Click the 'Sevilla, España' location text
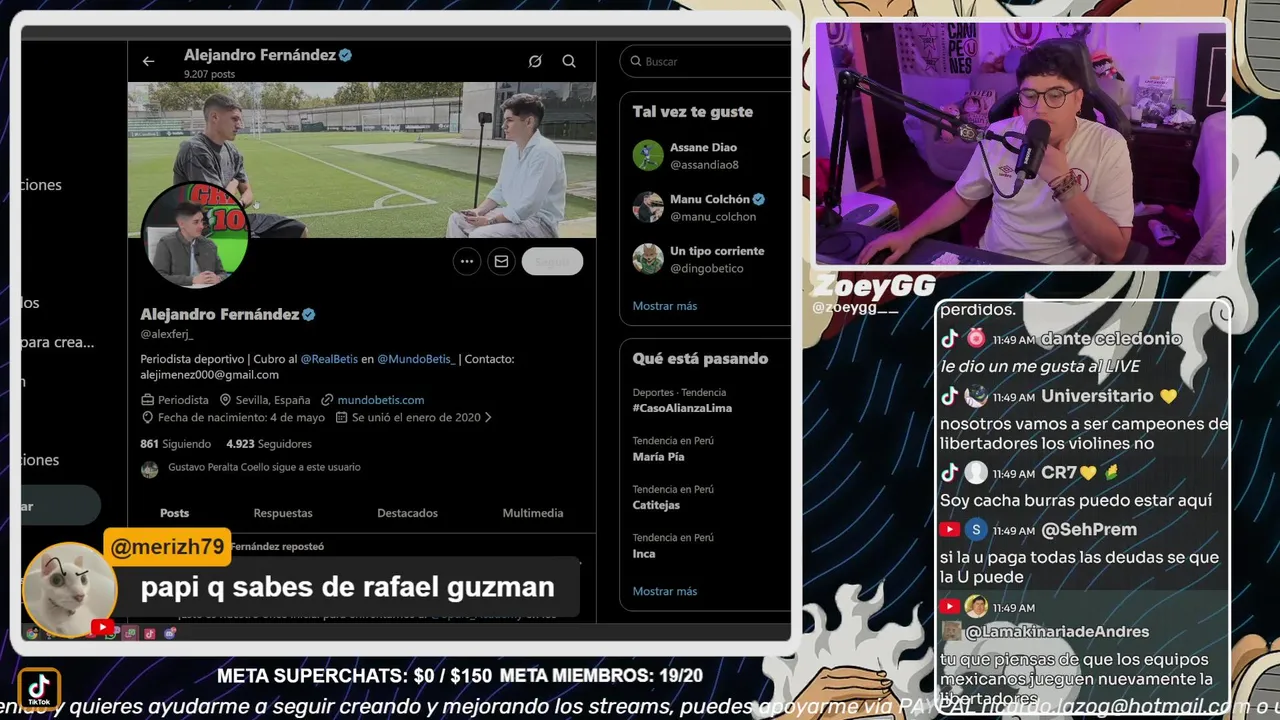The height and width of the screenshot is (720, 1280). pos(273,400)
